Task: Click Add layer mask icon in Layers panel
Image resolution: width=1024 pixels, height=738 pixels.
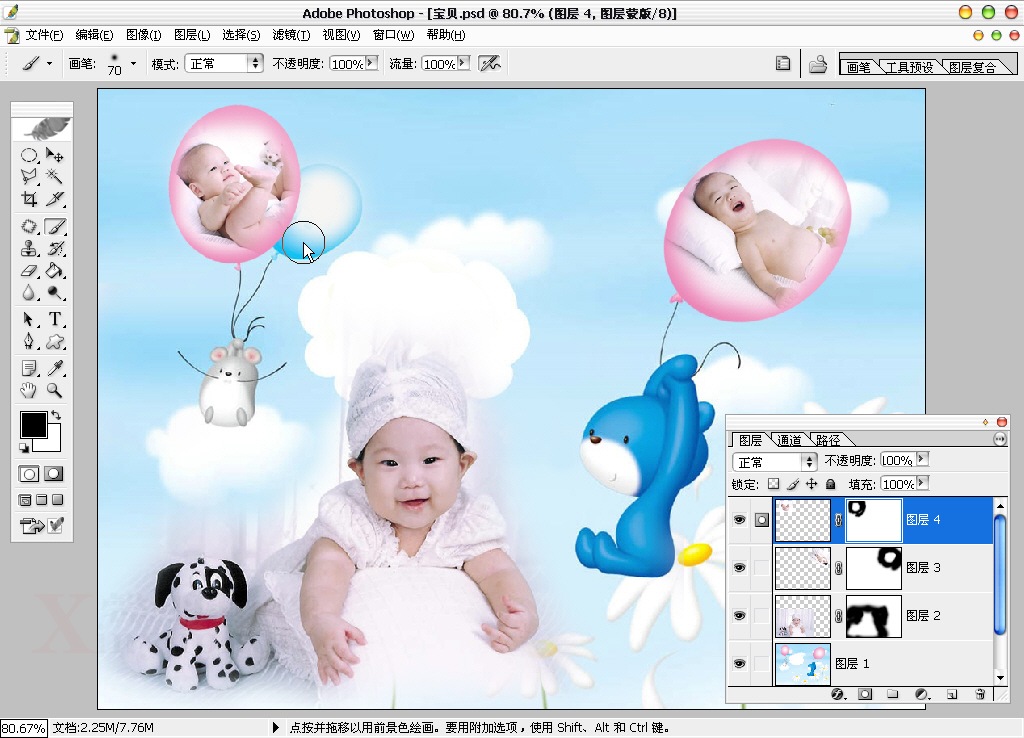Action: coord(865,694)
